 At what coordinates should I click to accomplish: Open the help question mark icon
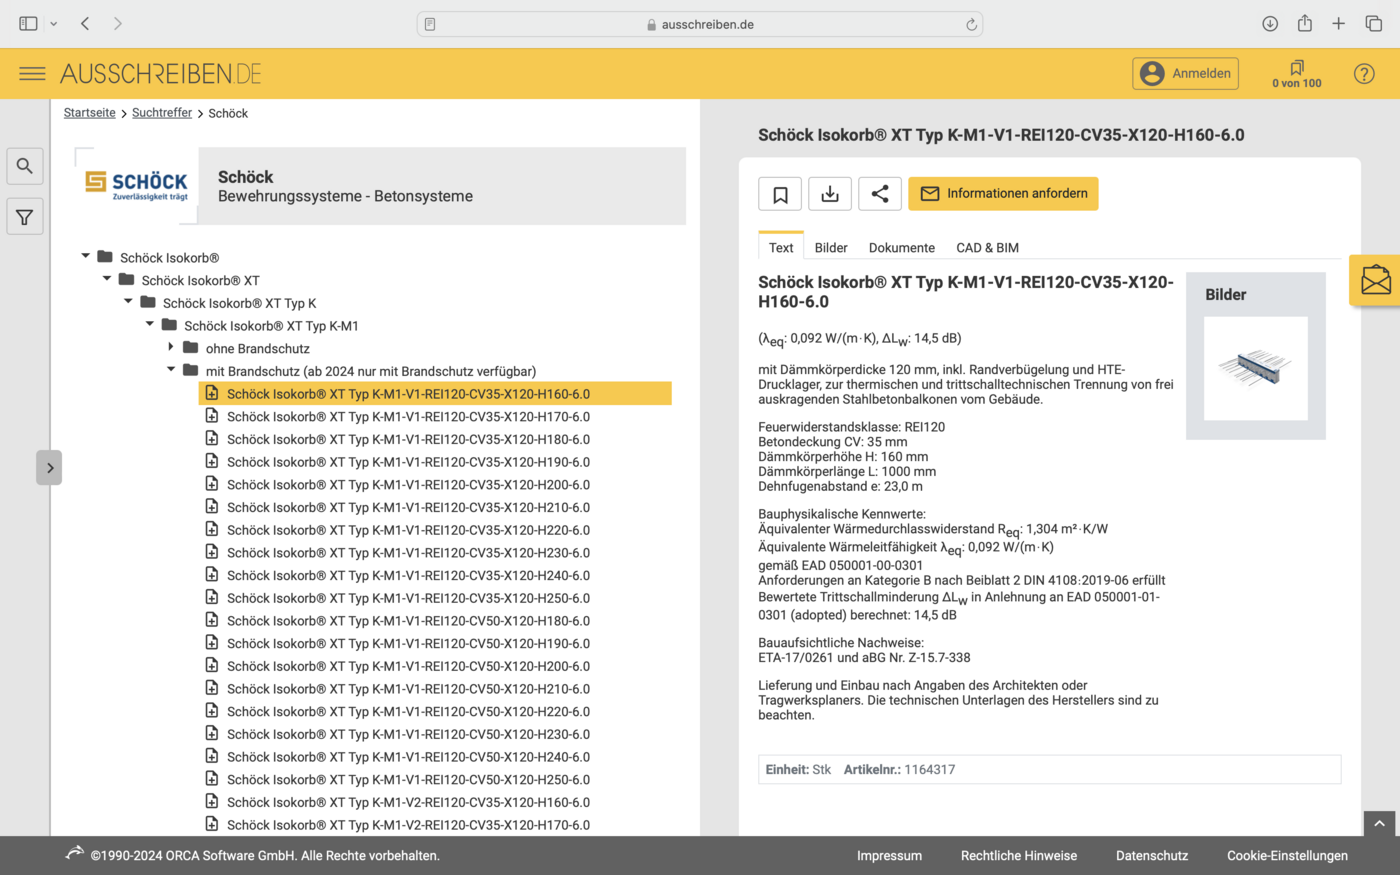click(x=1364, y=74)
